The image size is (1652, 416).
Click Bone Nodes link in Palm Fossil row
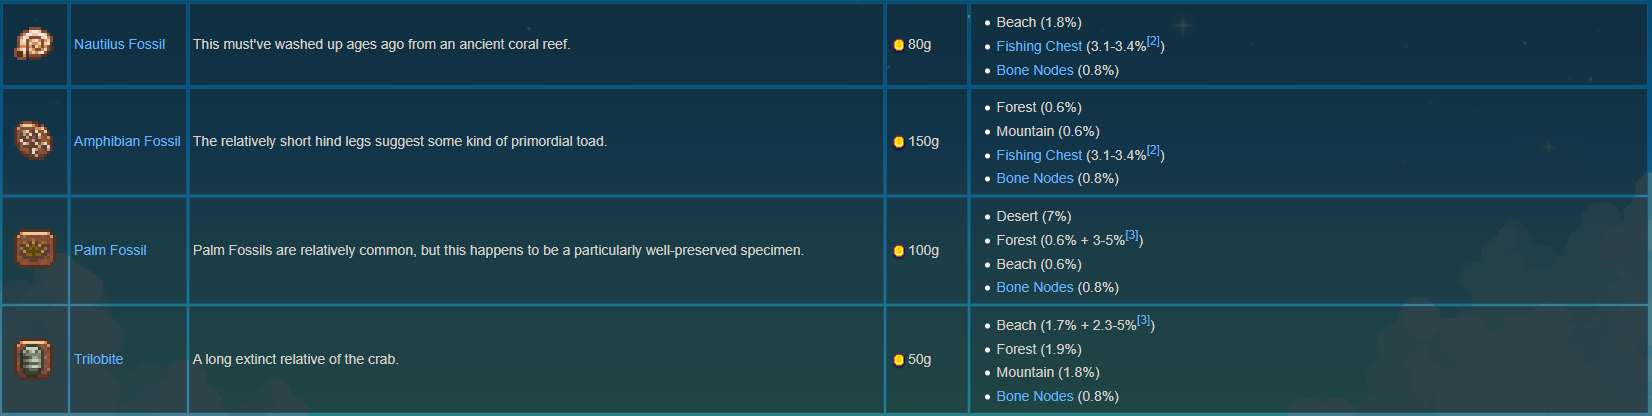click(x=1034, y=287)
